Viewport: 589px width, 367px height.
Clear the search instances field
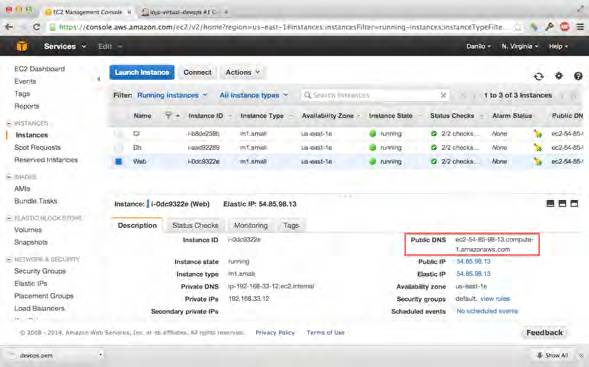[443, 95]
